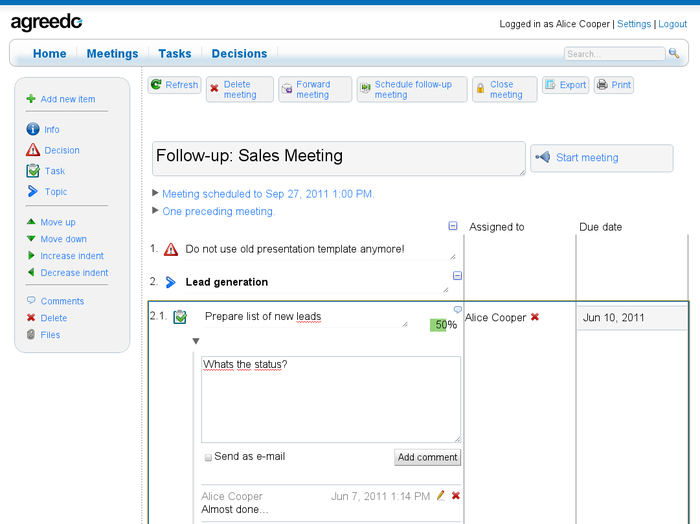Image resolution: width=700 pixels, height=524 pixels.
Task: Click the Logout link
Action: 672,24
